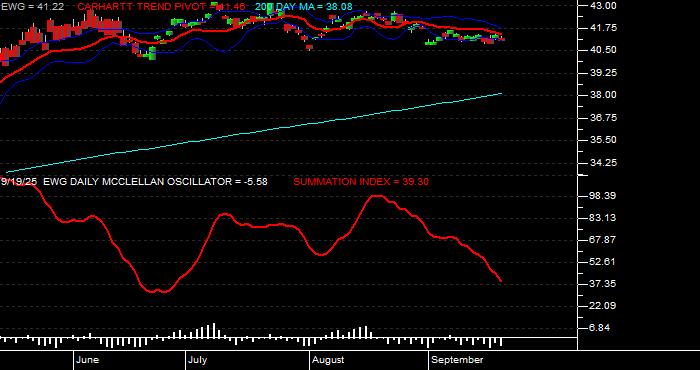Click the 36.75 price axis value
Image resolution: width=700 pixels, height=370 pixels.
pyautogui.click(x=604, y=117)
